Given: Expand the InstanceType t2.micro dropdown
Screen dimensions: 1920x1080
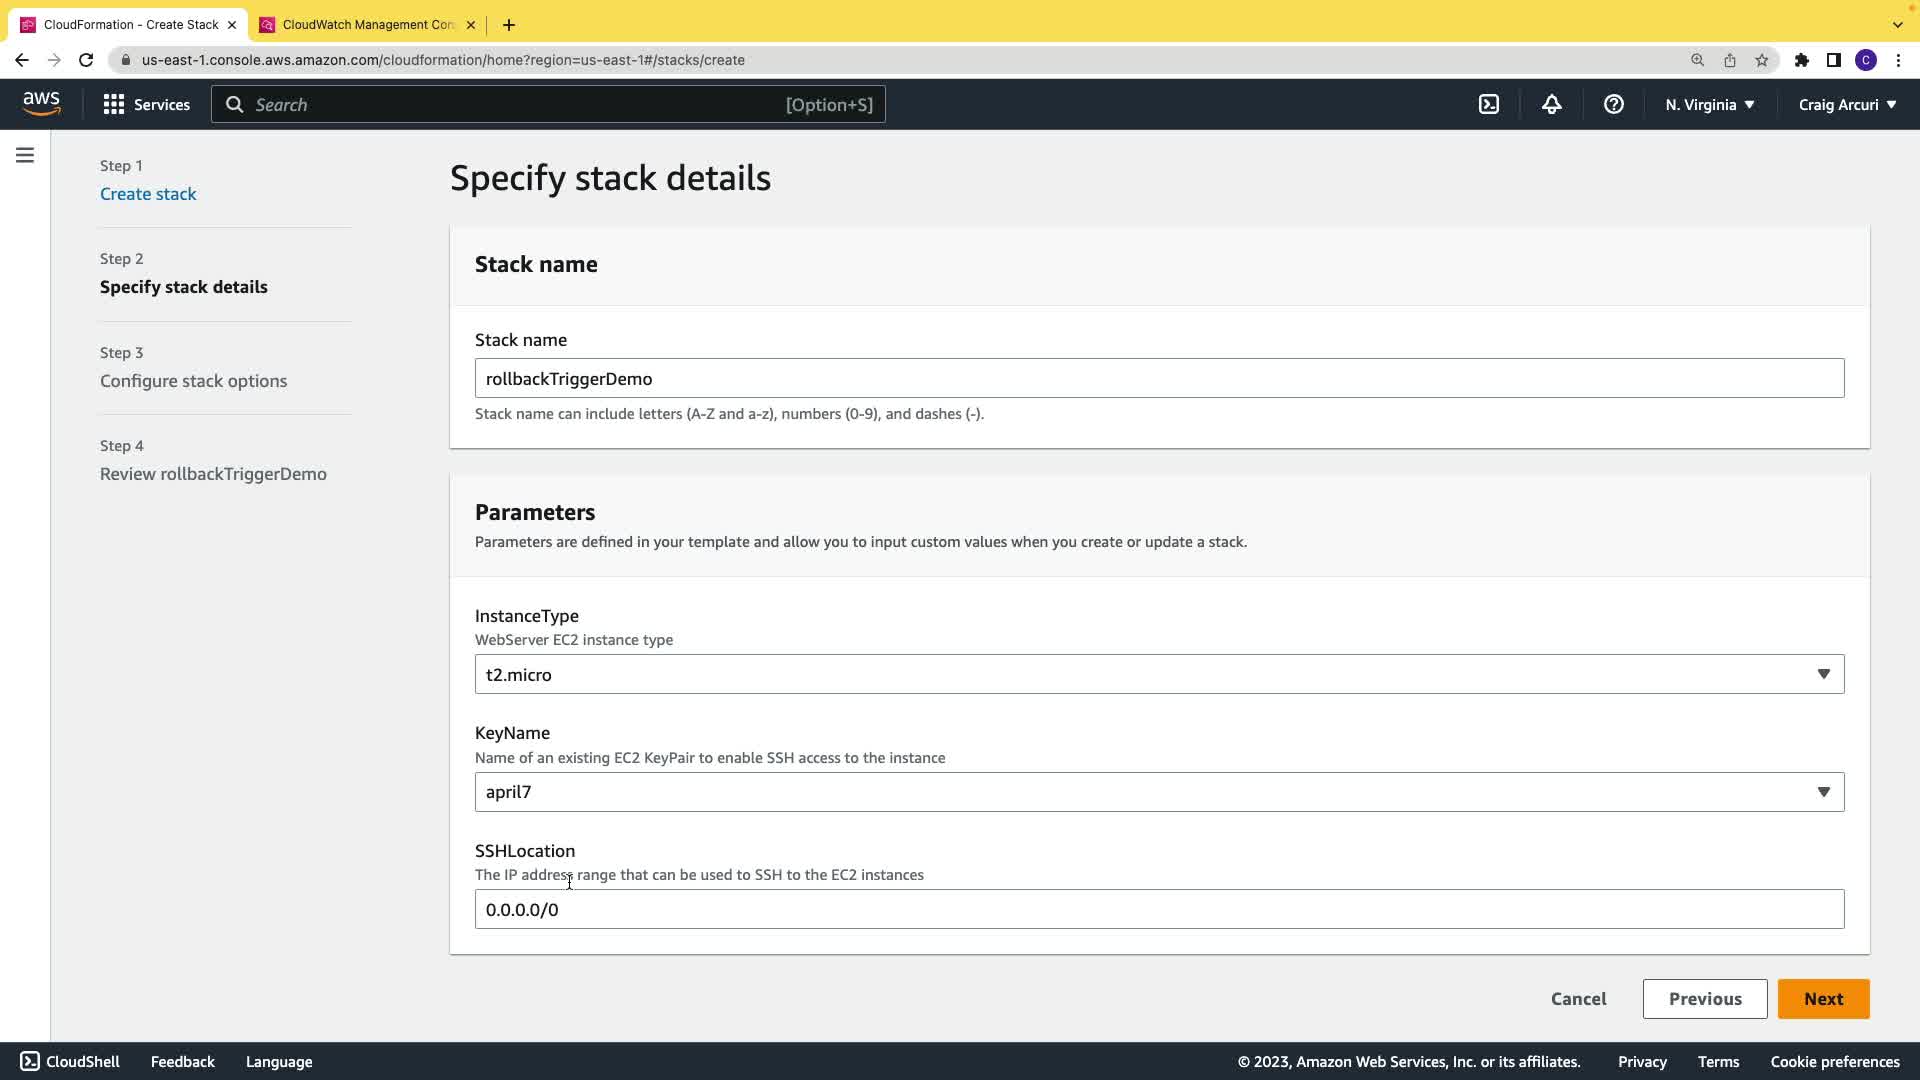Looking at the screenshot, I should tap(1158, 674).
